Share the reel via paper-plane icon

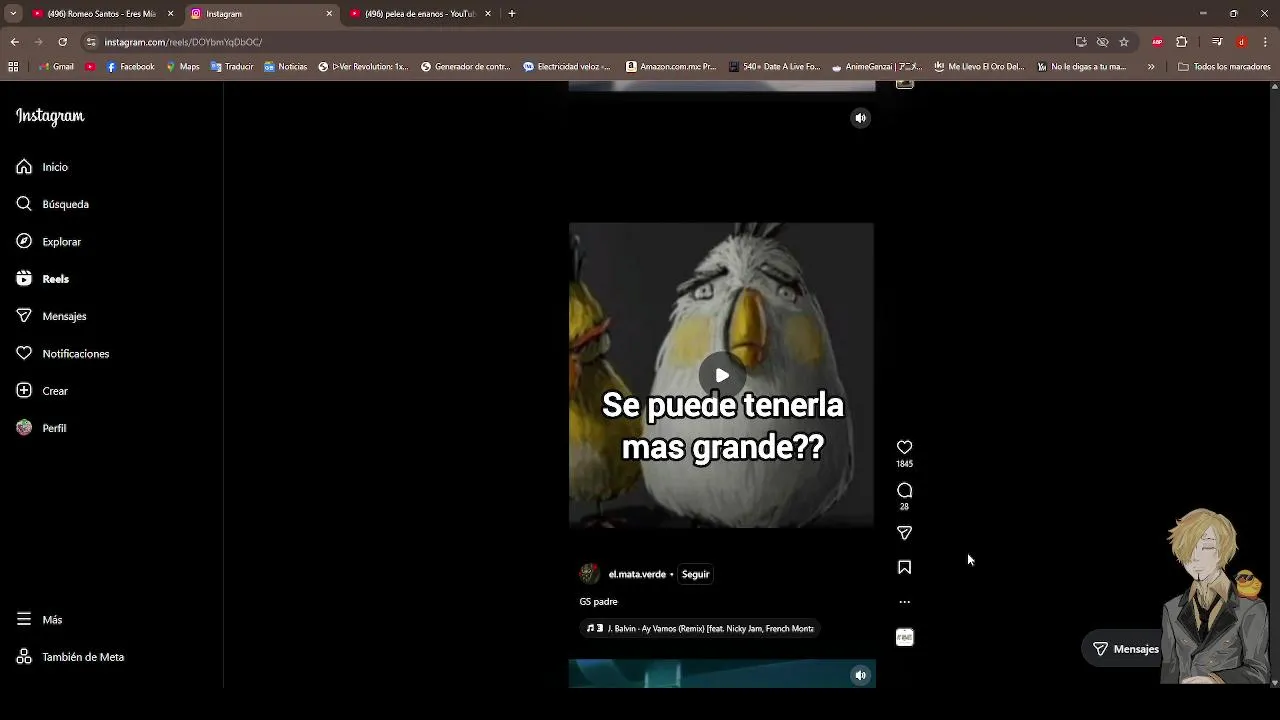[904, 533]
